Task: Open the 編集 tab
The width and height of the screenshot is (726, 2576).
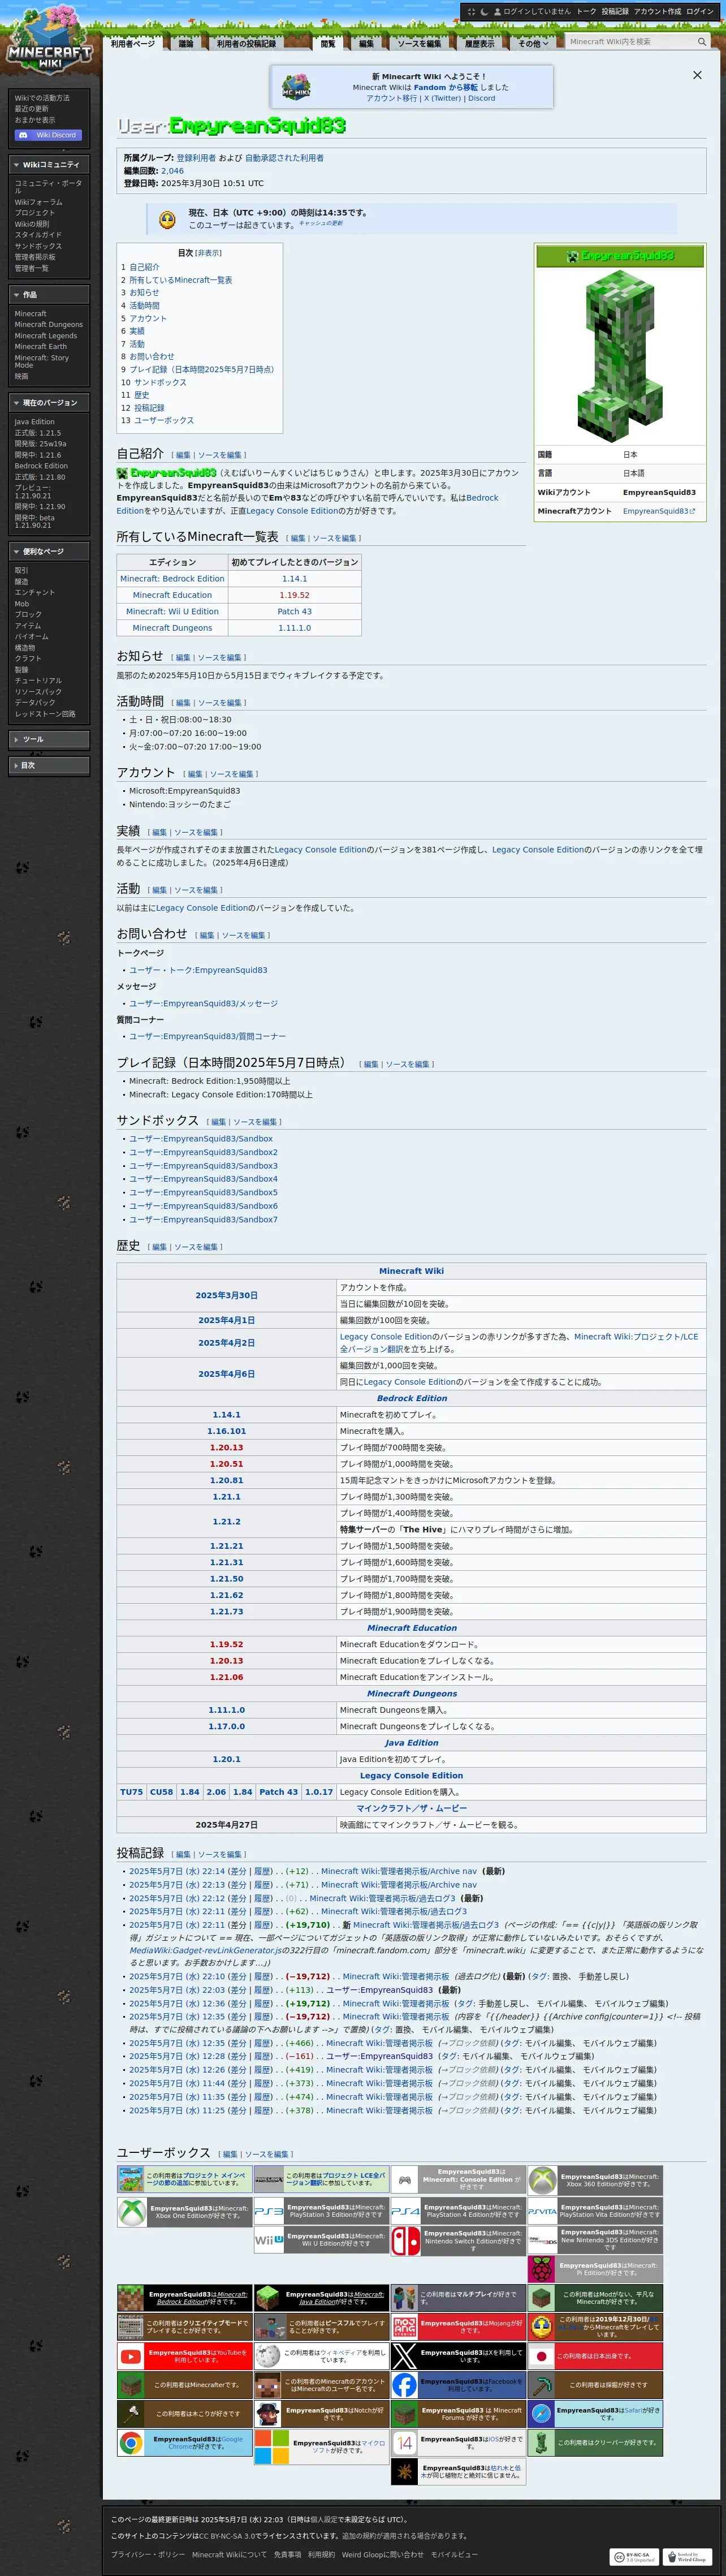Action: tap(366, 43)
